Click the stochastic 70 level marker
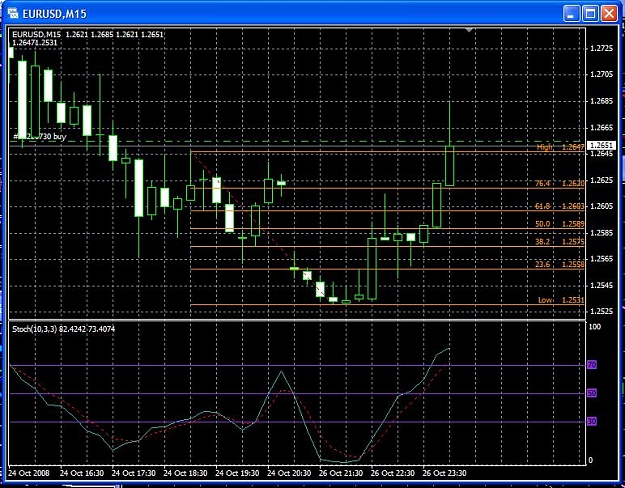 [592, 365]
